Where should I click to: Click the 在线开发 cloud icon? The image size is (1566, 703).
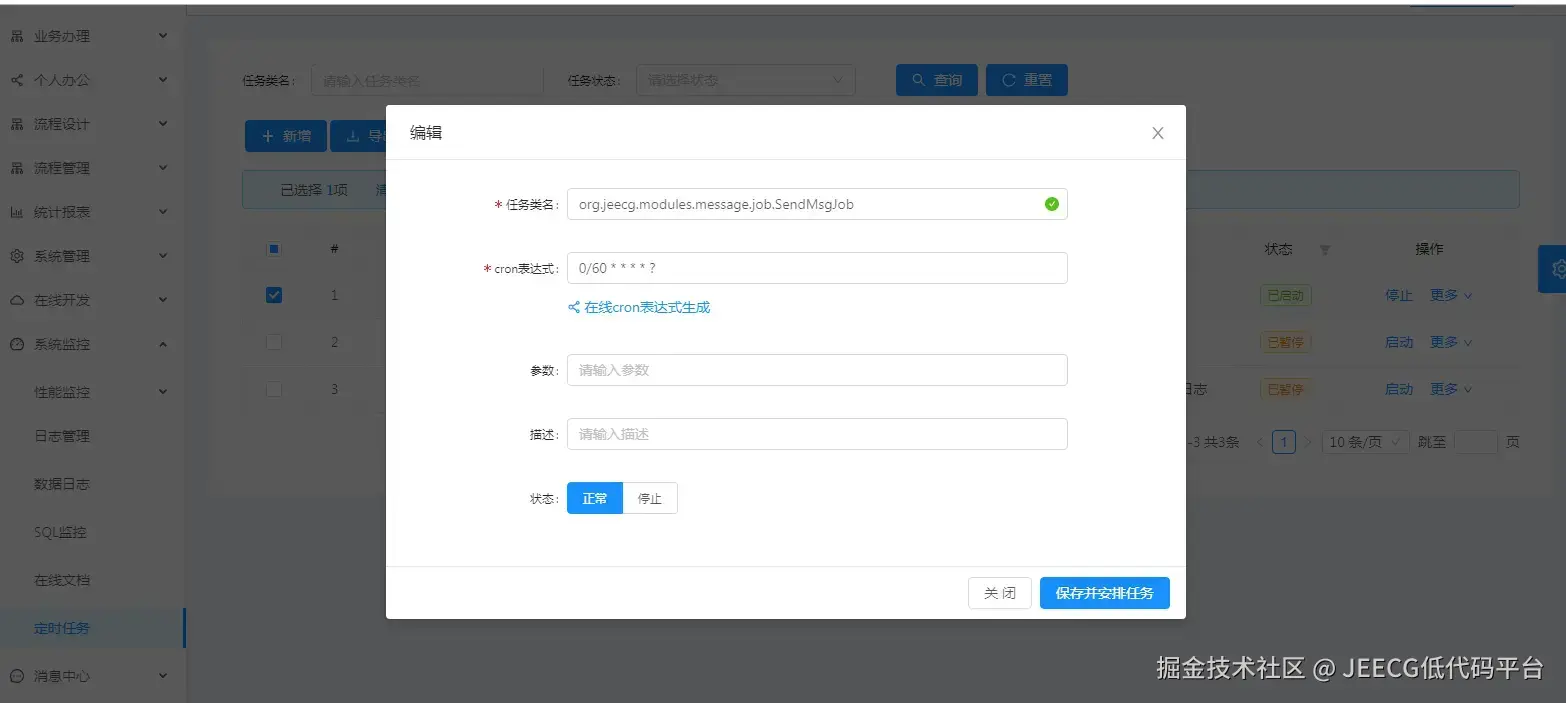17,300
